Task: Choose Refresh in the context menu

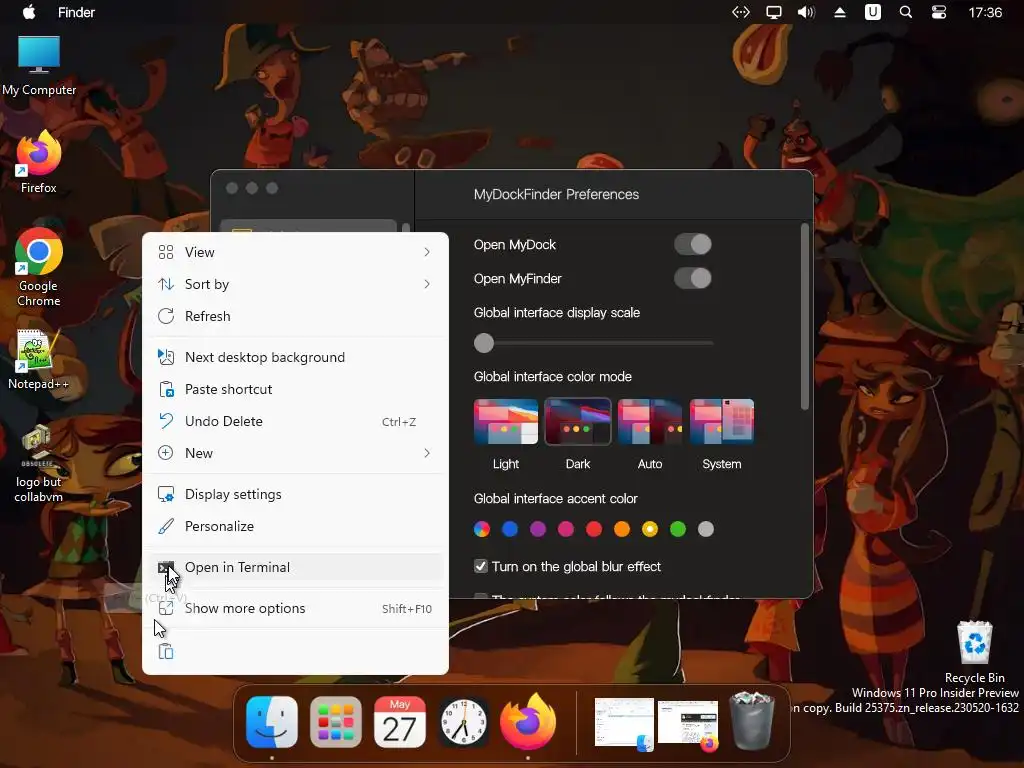Action: [x=295, y=316]
